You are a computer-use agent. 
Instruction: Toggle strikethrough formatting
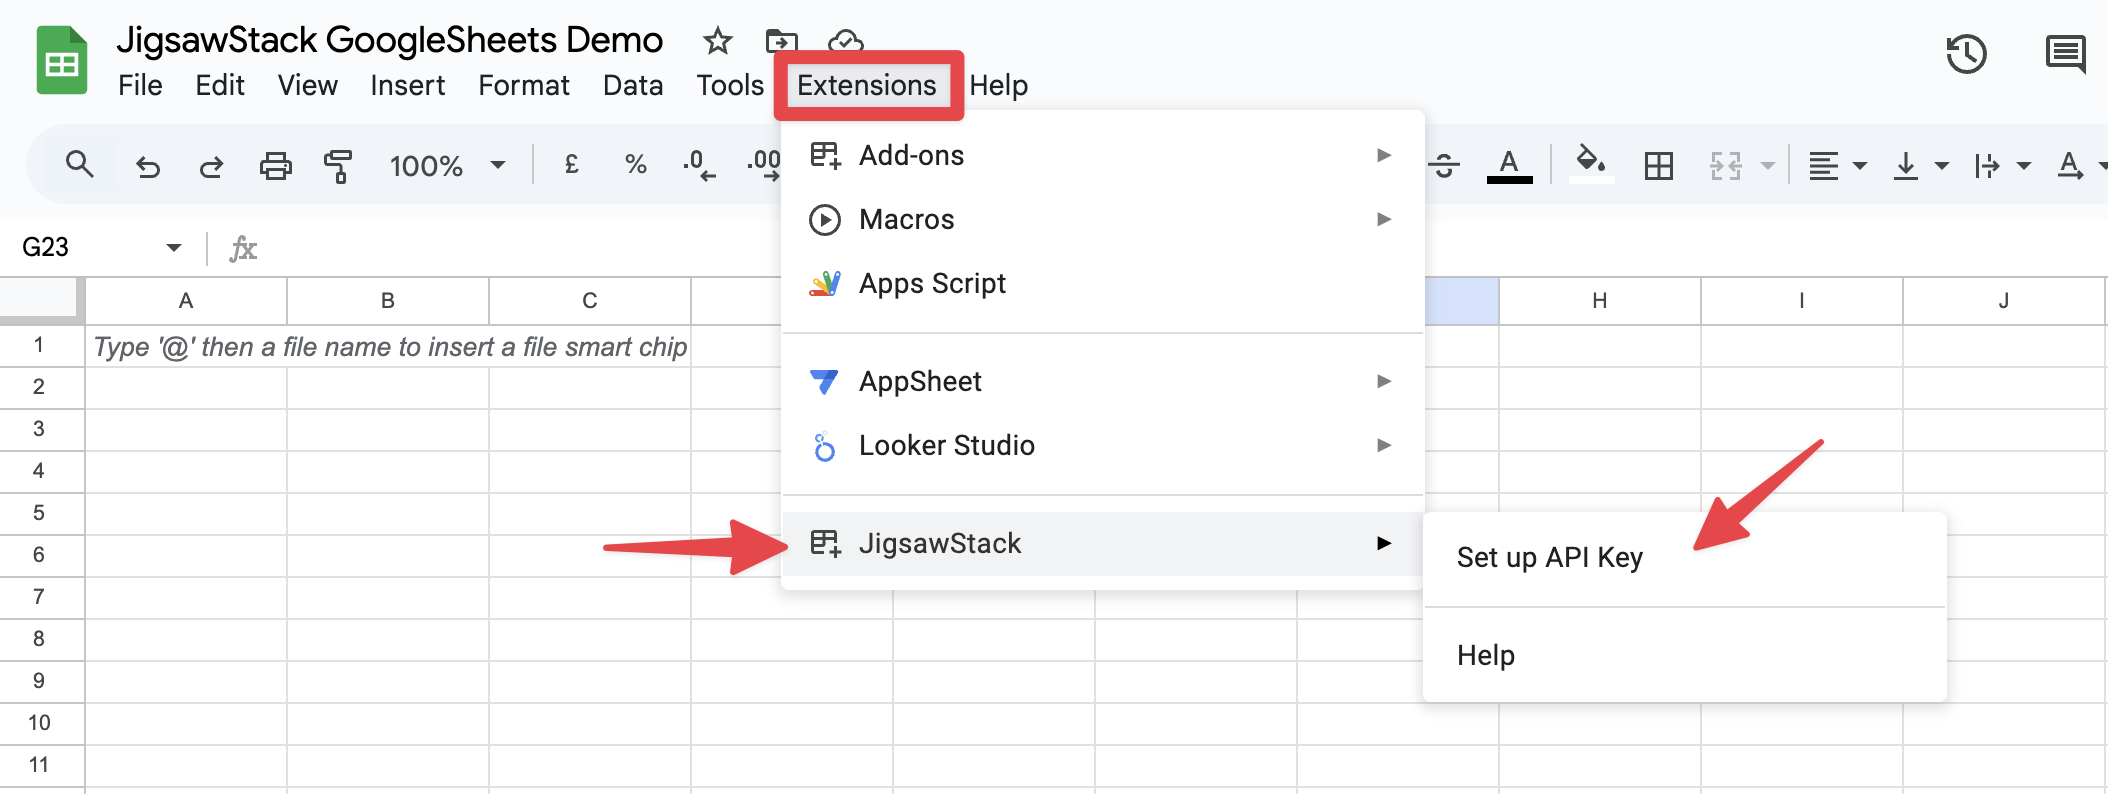1444,166
